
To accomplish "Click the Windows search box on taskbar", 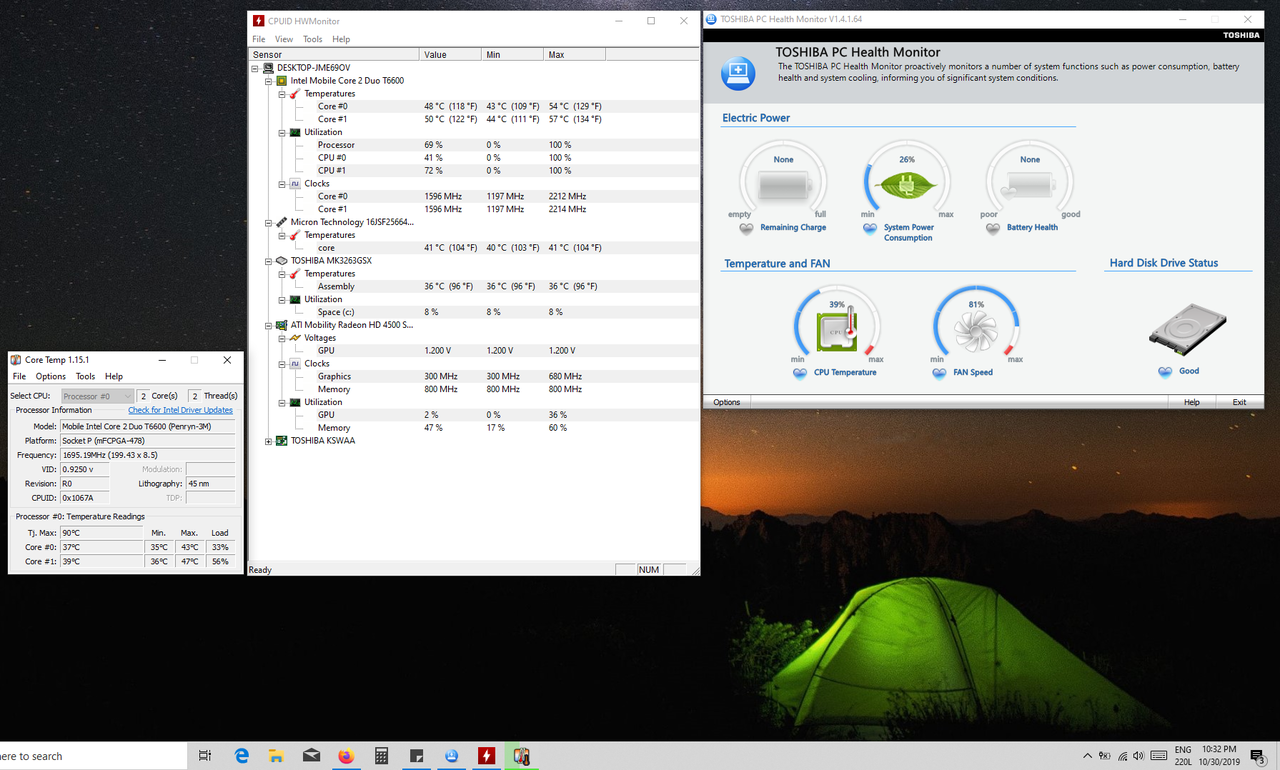I will pyautogui.click(x=91, y=756).
